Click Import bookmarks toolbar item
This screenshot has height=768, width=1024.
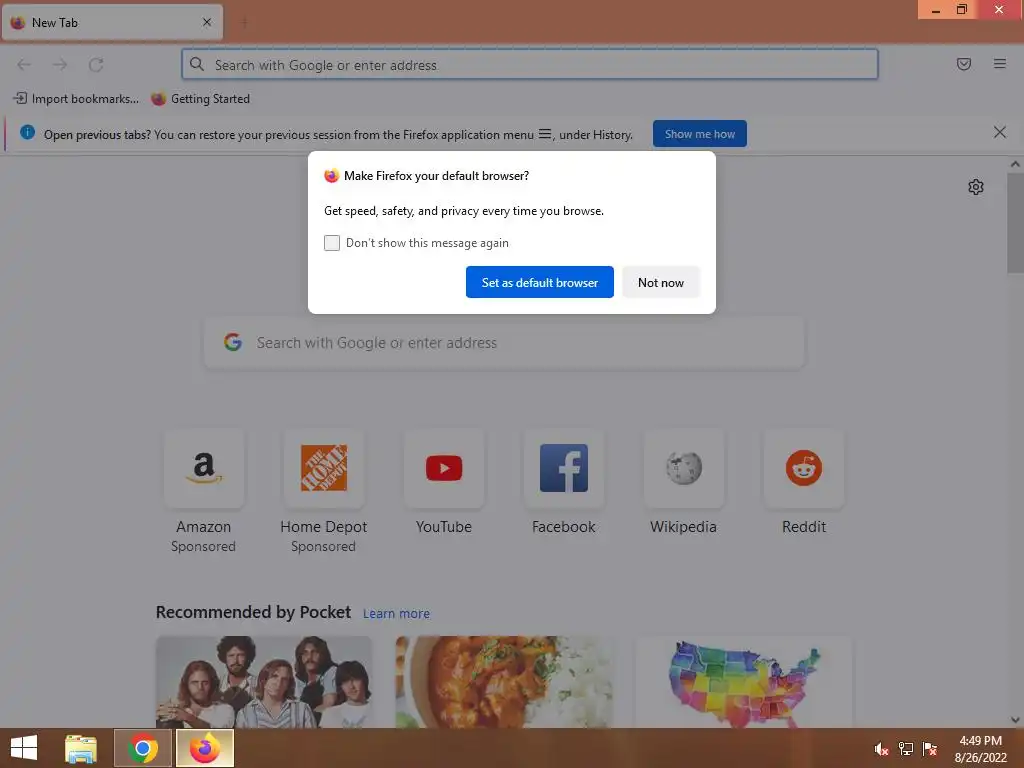pos(76,99)
